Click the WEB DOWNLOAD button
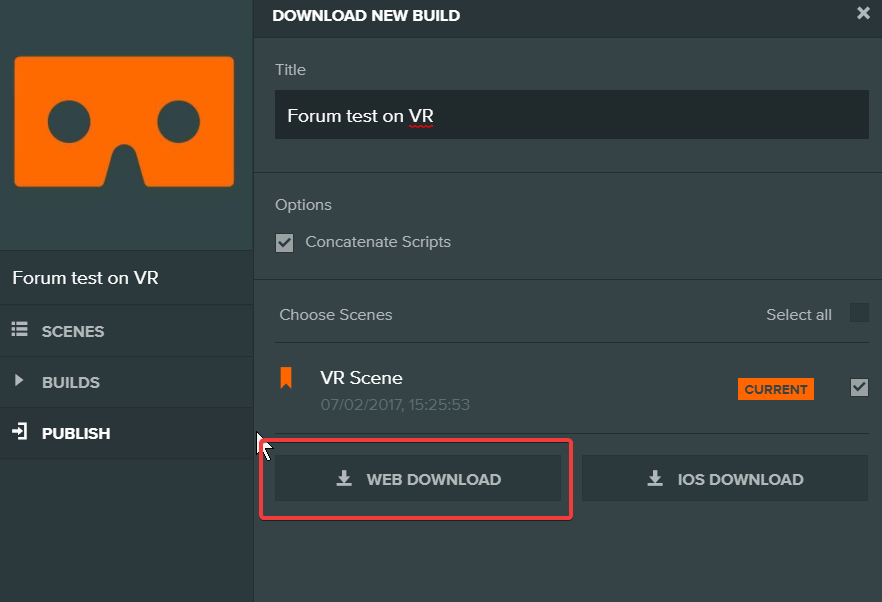Screen dimensions: 882x602 pyautogui.click(x=418, y=478)
